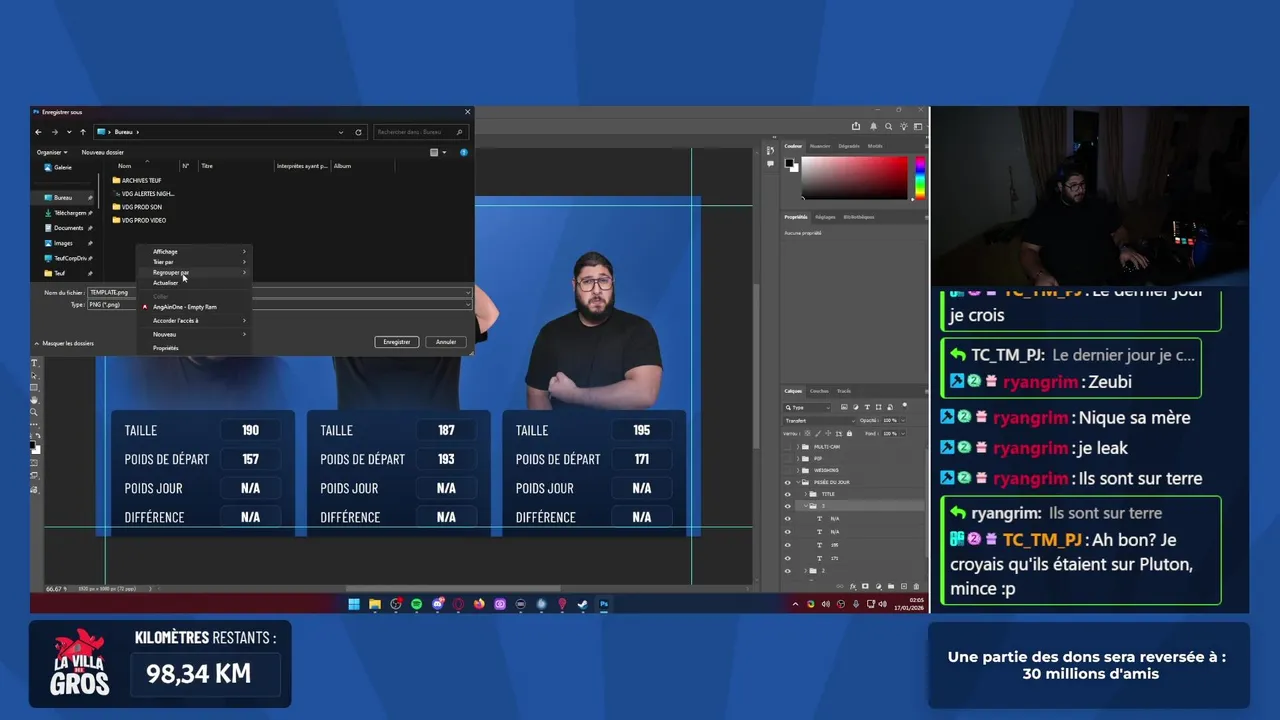
Task: Open the blend mode Transfert dropdown
Action: [x=819, y=420]
